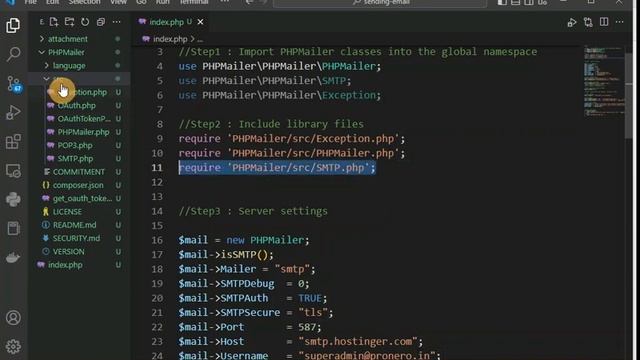This screenshot has height=360, width=640.
Task: Open the VERSION file
Action: 68,251
